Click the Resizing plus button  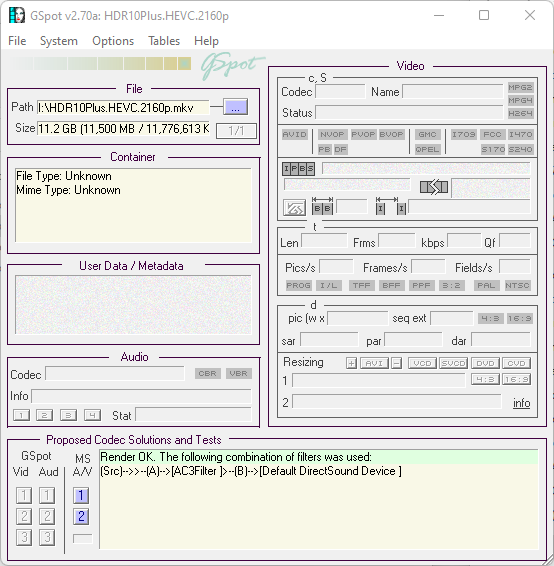click(x=351, y=363)
